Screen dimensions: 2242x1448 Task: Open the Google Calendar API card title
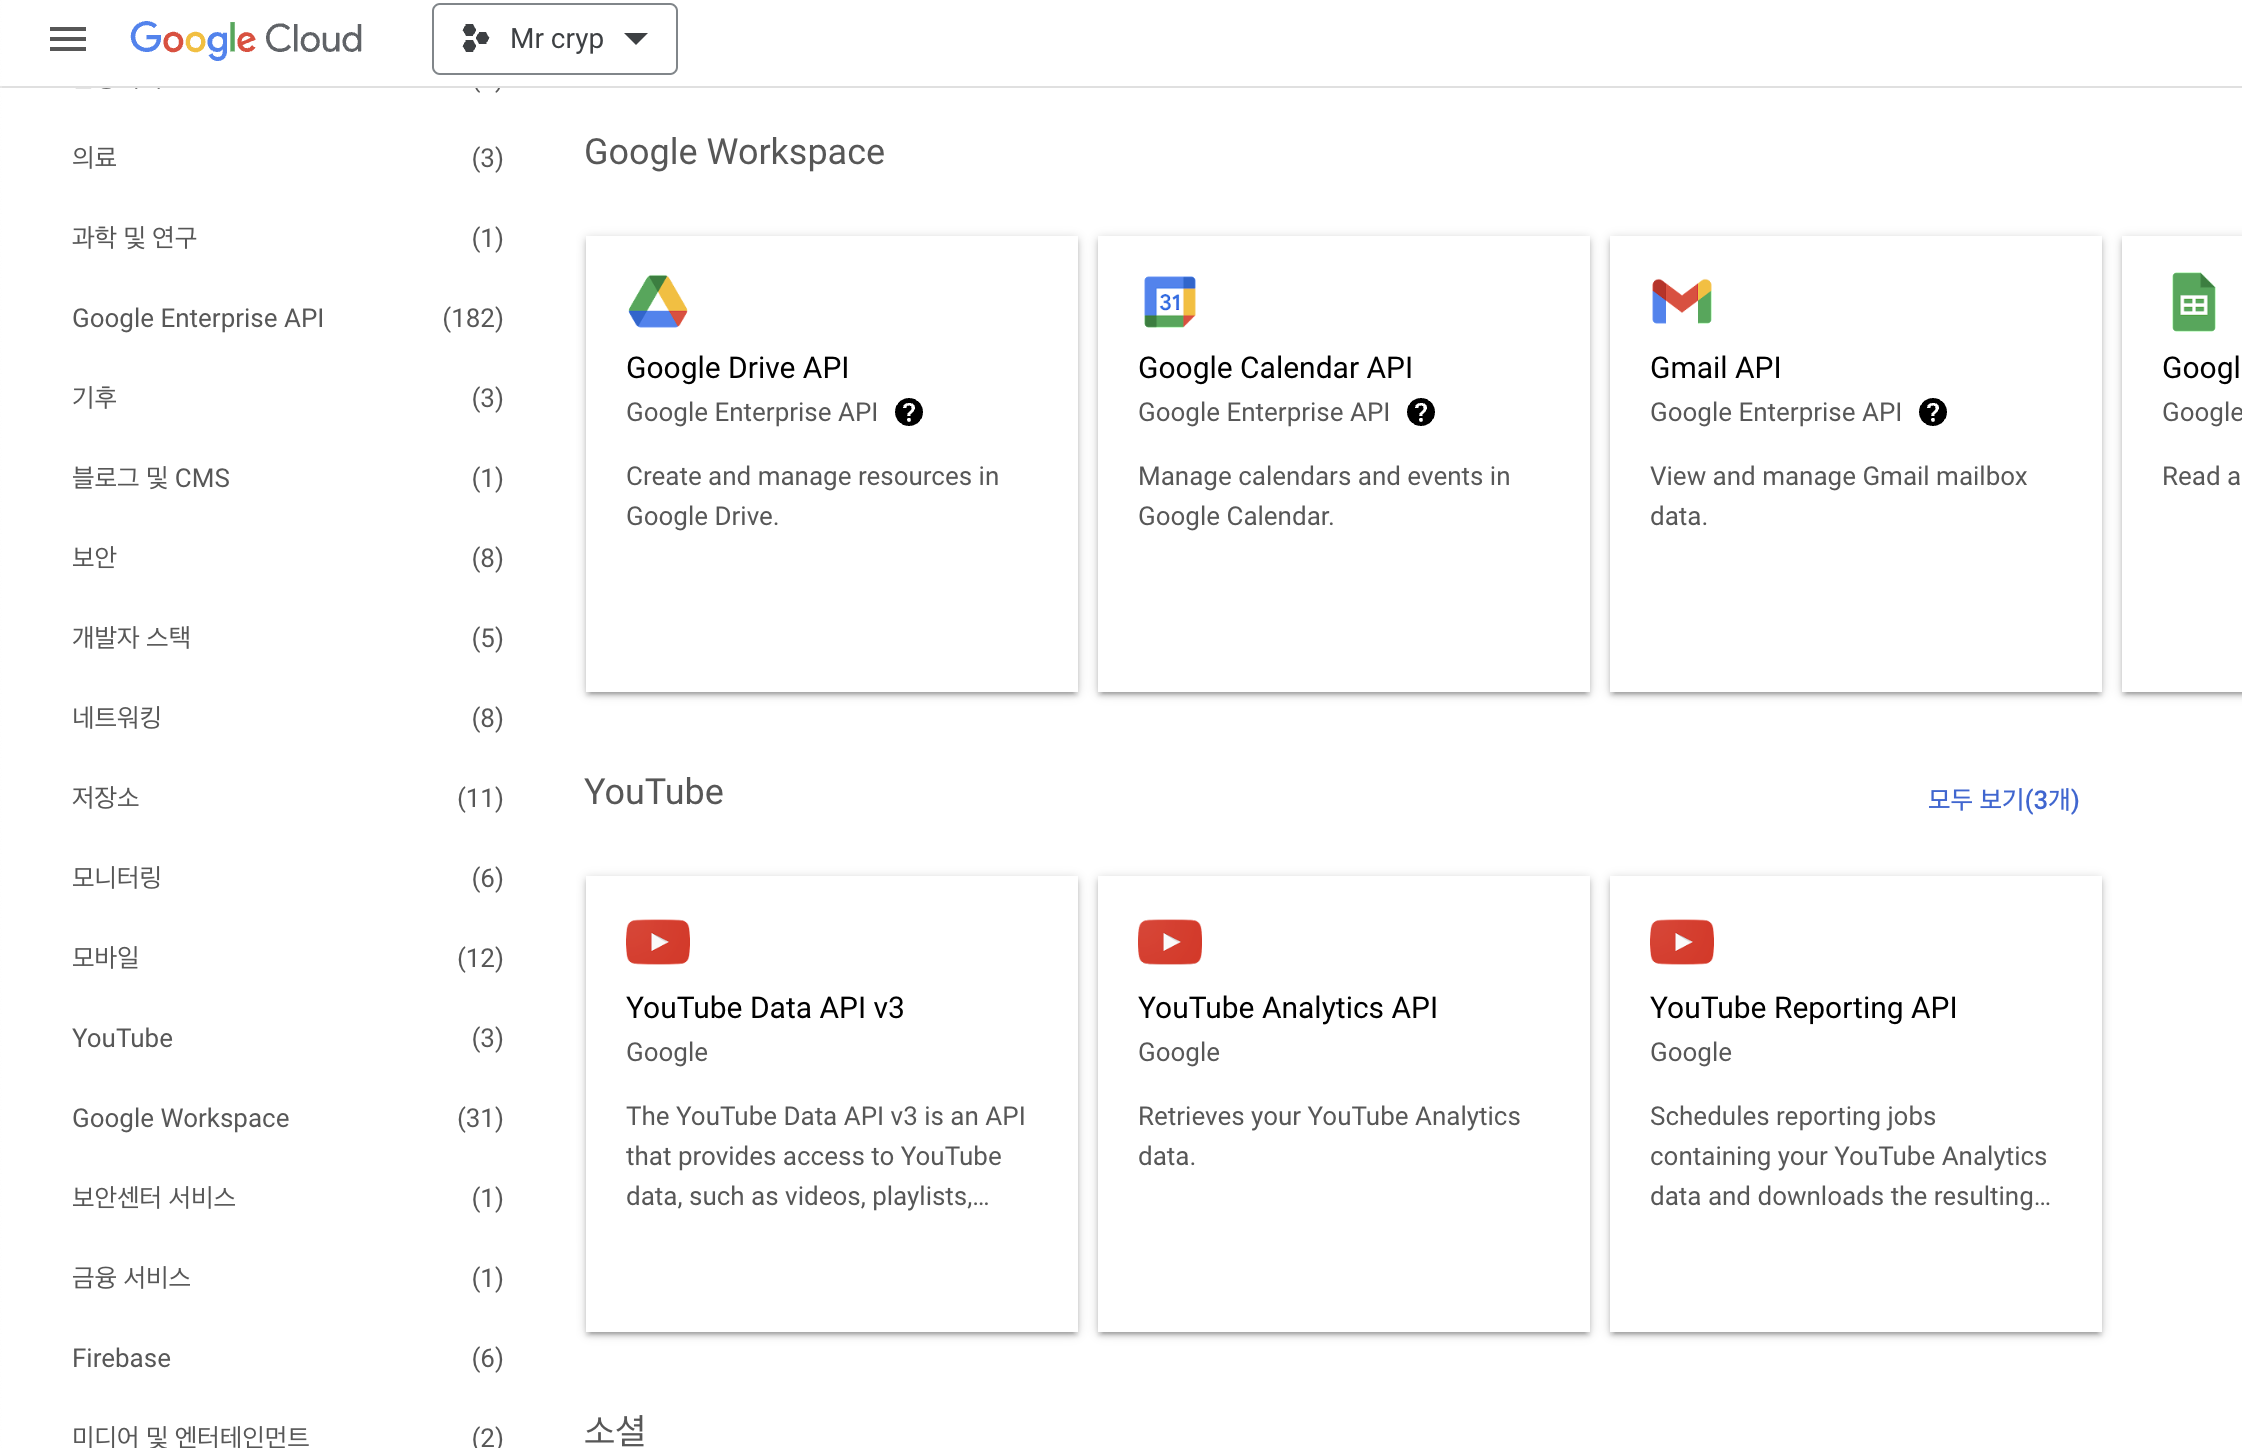(x=1274, y=368)
